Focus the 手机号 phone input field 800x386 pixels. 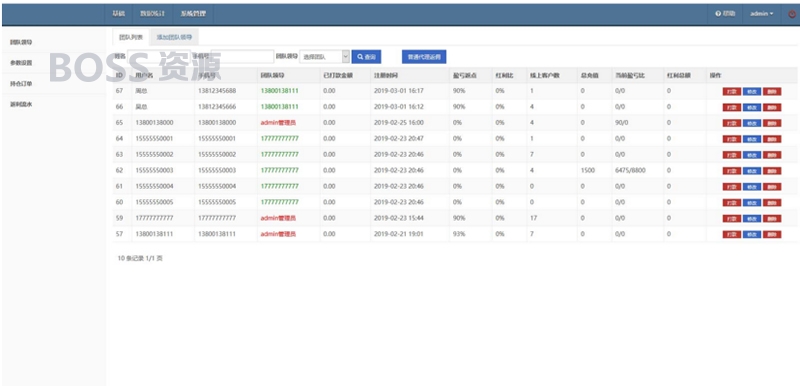242,57
